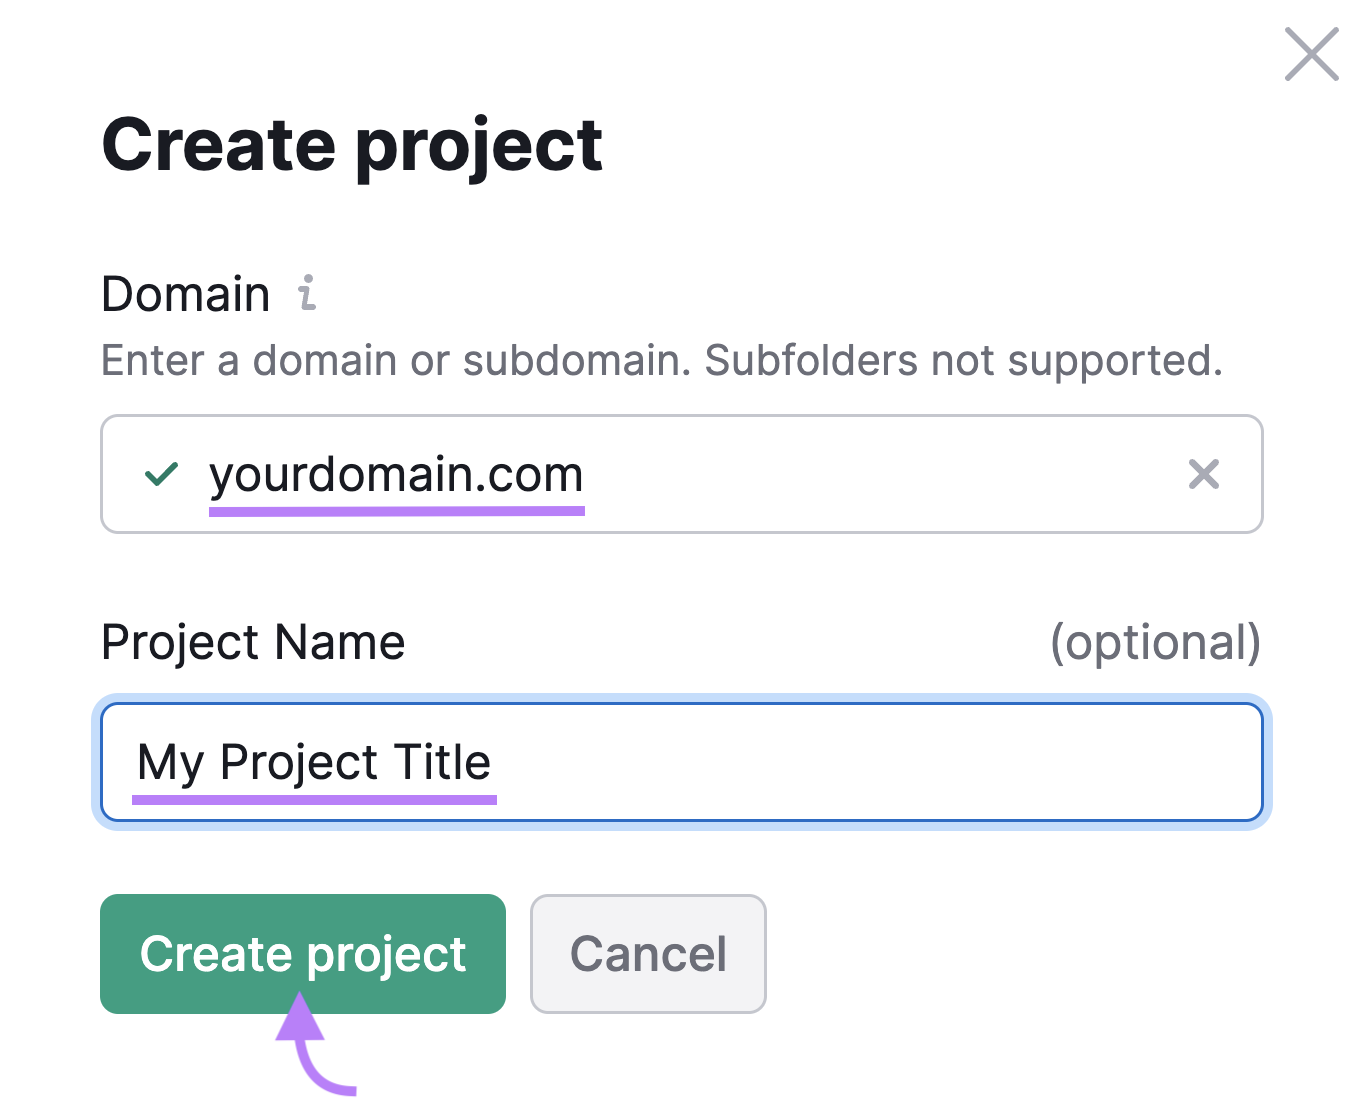Clear the yourdomain.com entry with the X
This screenshot has width=1372, height=1112.
coord(1203,474)
